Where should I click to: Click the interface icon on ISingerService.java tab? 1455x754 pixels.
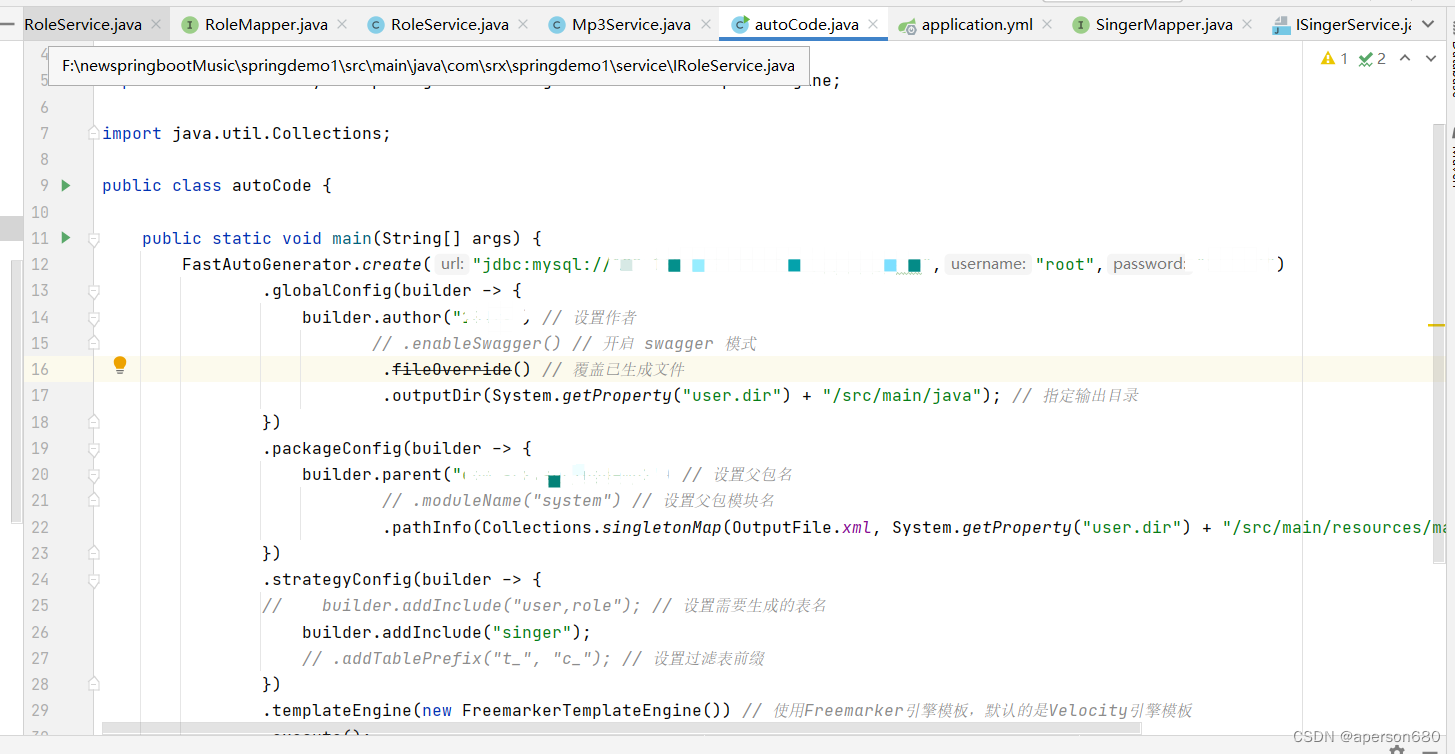tap(1281, 24)
